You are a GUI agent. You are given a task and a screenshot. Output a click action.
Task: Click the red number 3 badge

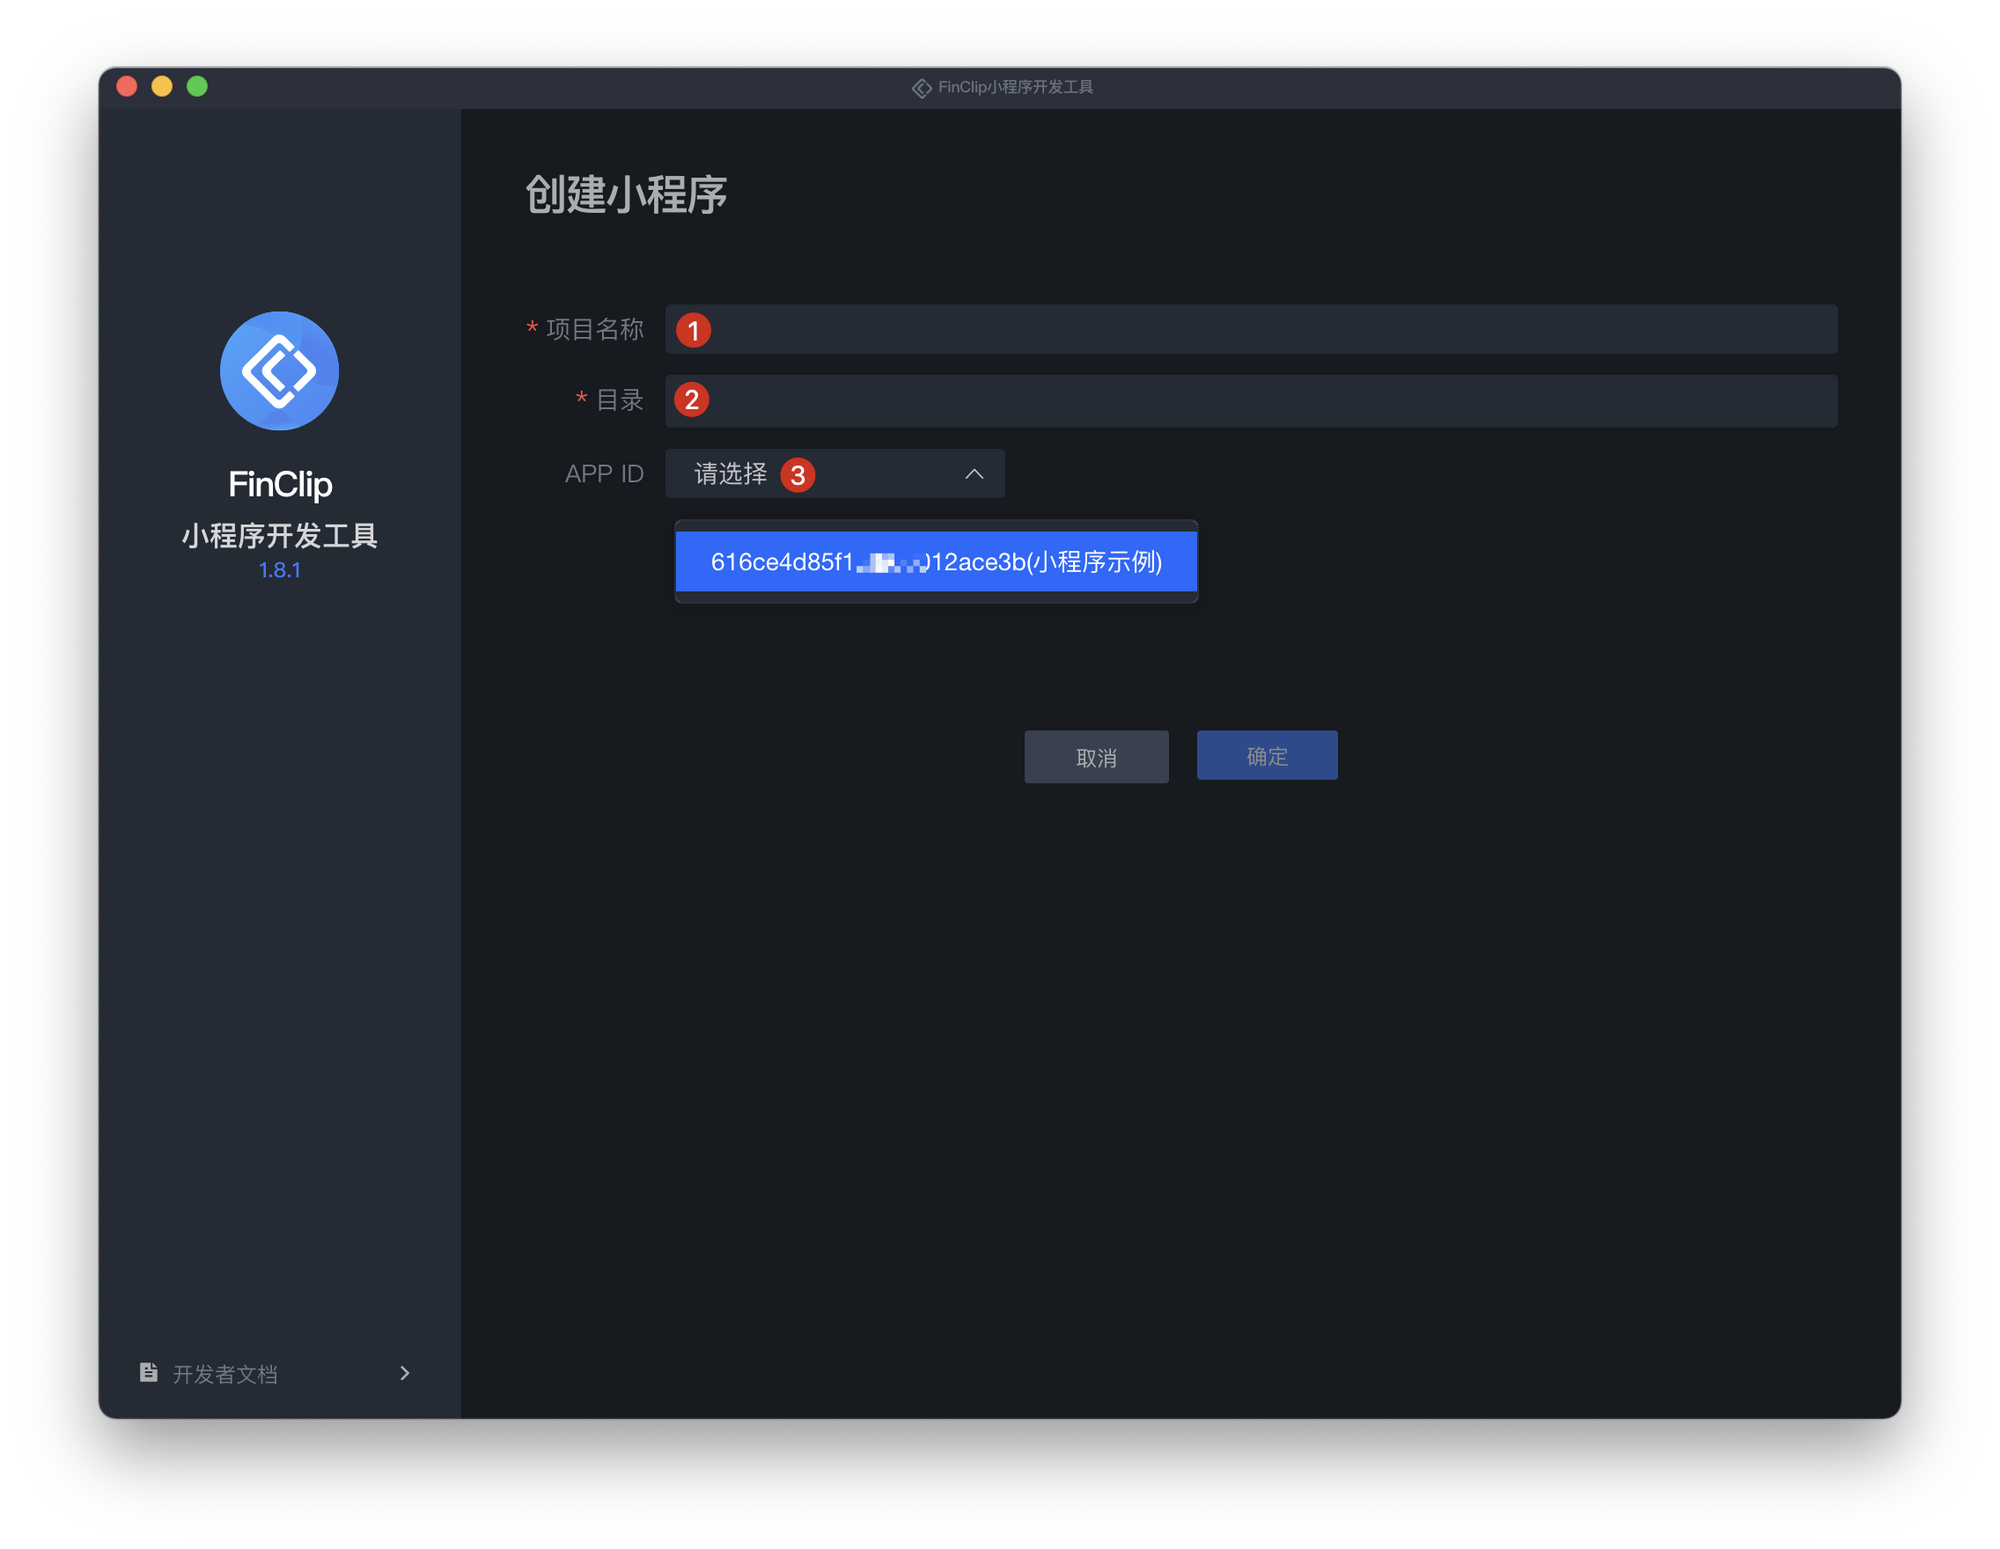[x=797, y=475]
